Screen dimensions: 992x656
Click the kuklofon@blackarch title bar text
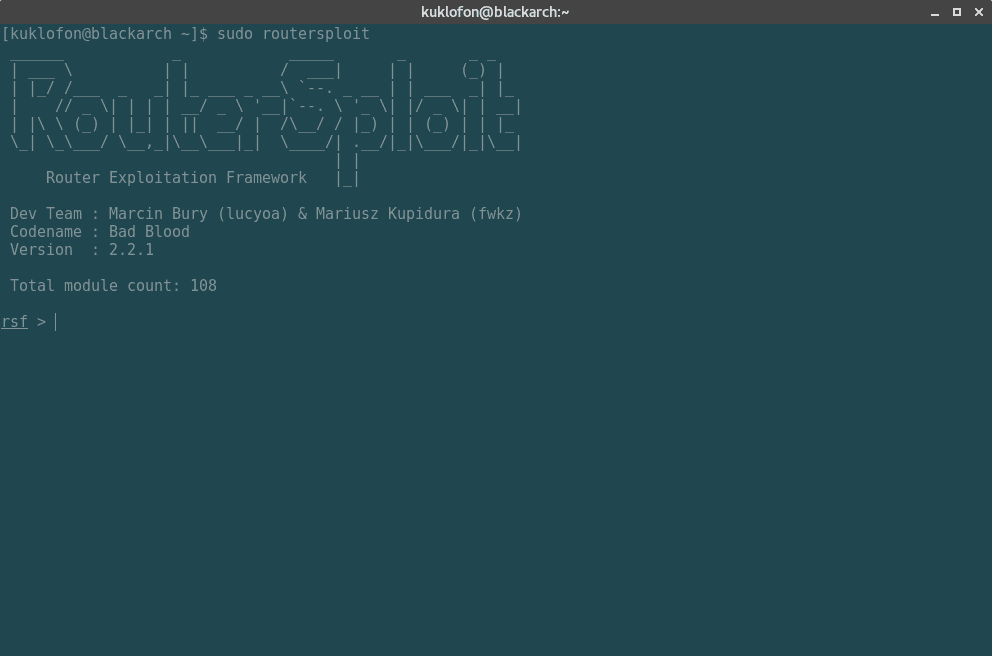point(495,12)
